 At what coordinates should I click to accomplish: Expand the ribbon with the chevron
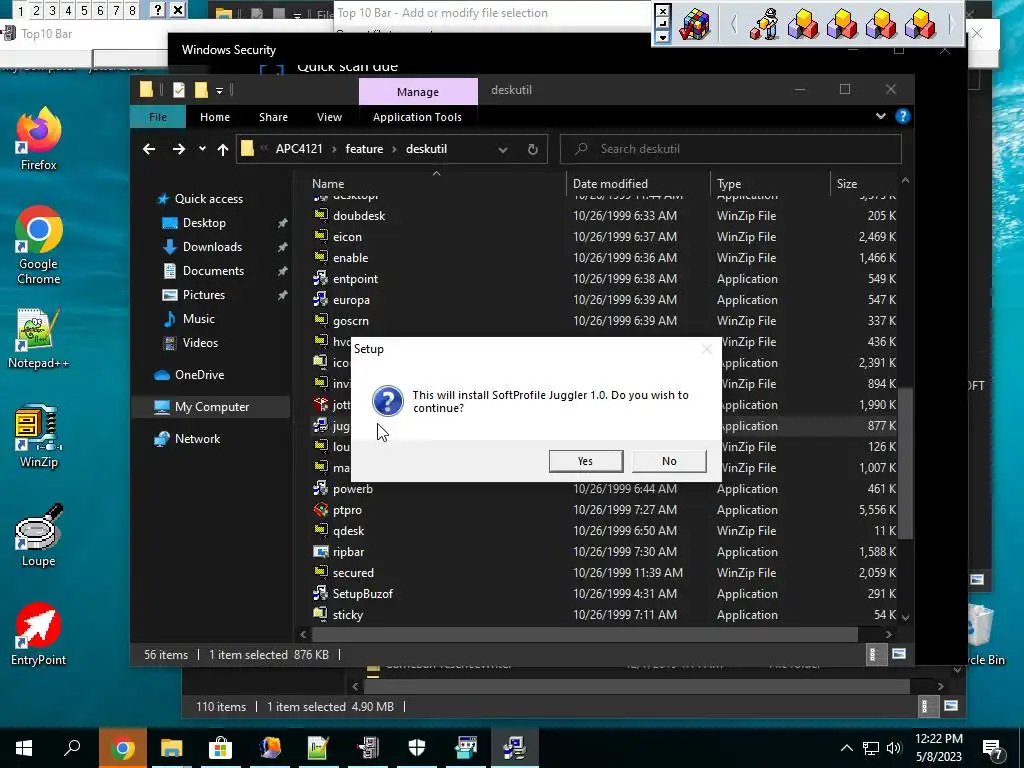[881, 116]
